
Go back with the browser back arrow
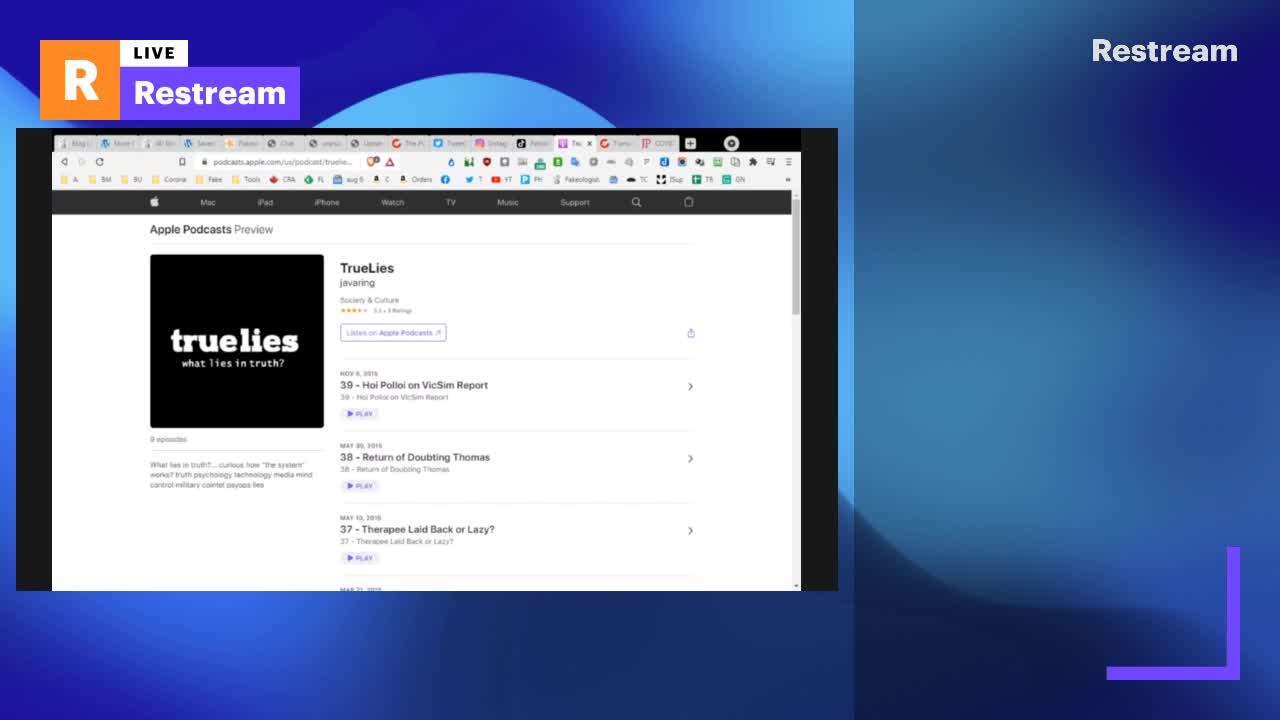coord(64,162)
